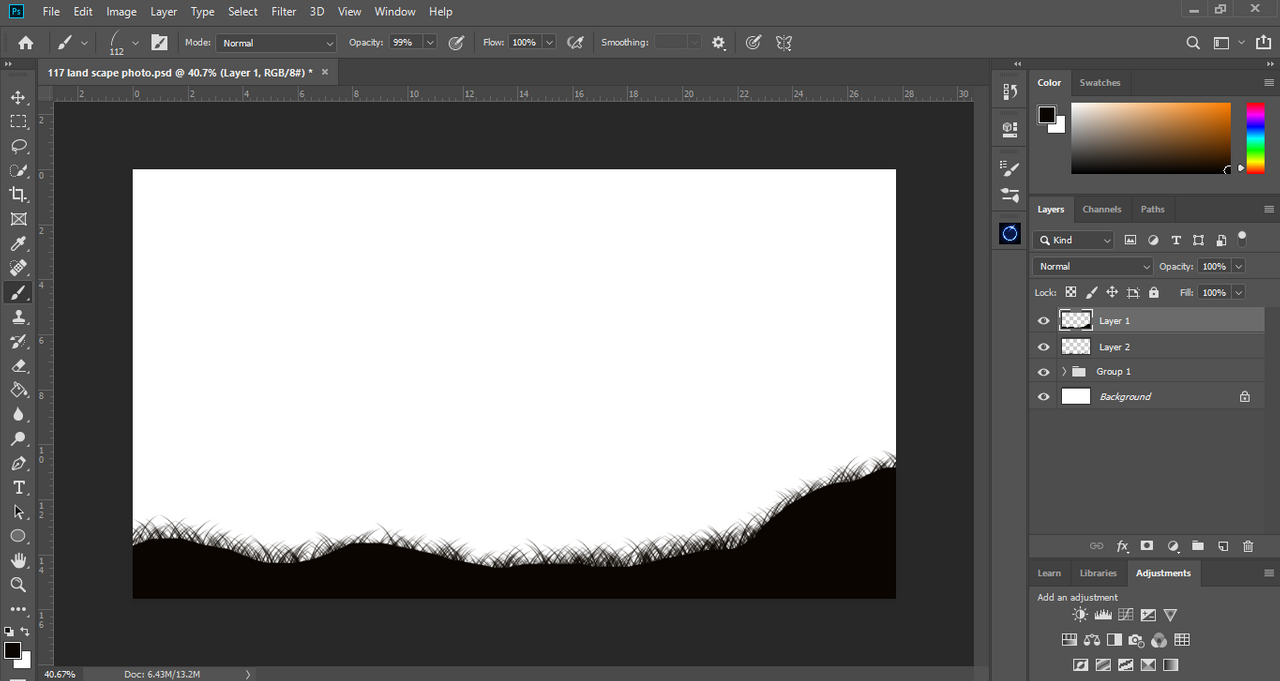1280x681 pixels.
Task: Select the Lasso tool
Action: pyautogui.click(x=18, y=146)
